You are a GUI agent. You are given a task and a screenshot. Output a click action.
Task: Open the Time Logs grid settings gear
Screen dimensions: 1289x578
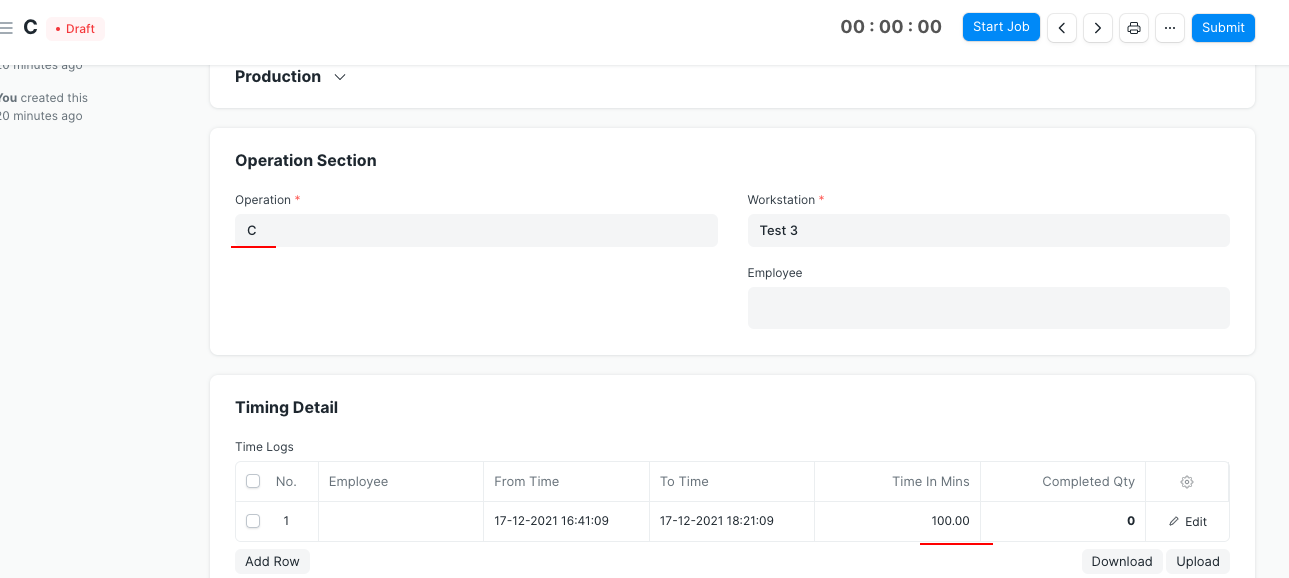1187,481
